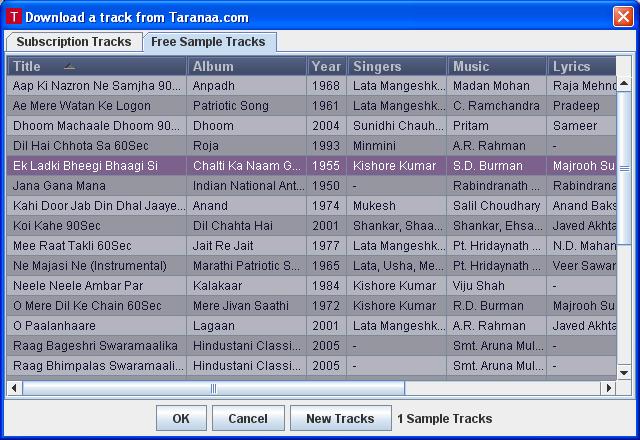
Task: Sort tracks by the Year column header
Action: coord(326,66)
